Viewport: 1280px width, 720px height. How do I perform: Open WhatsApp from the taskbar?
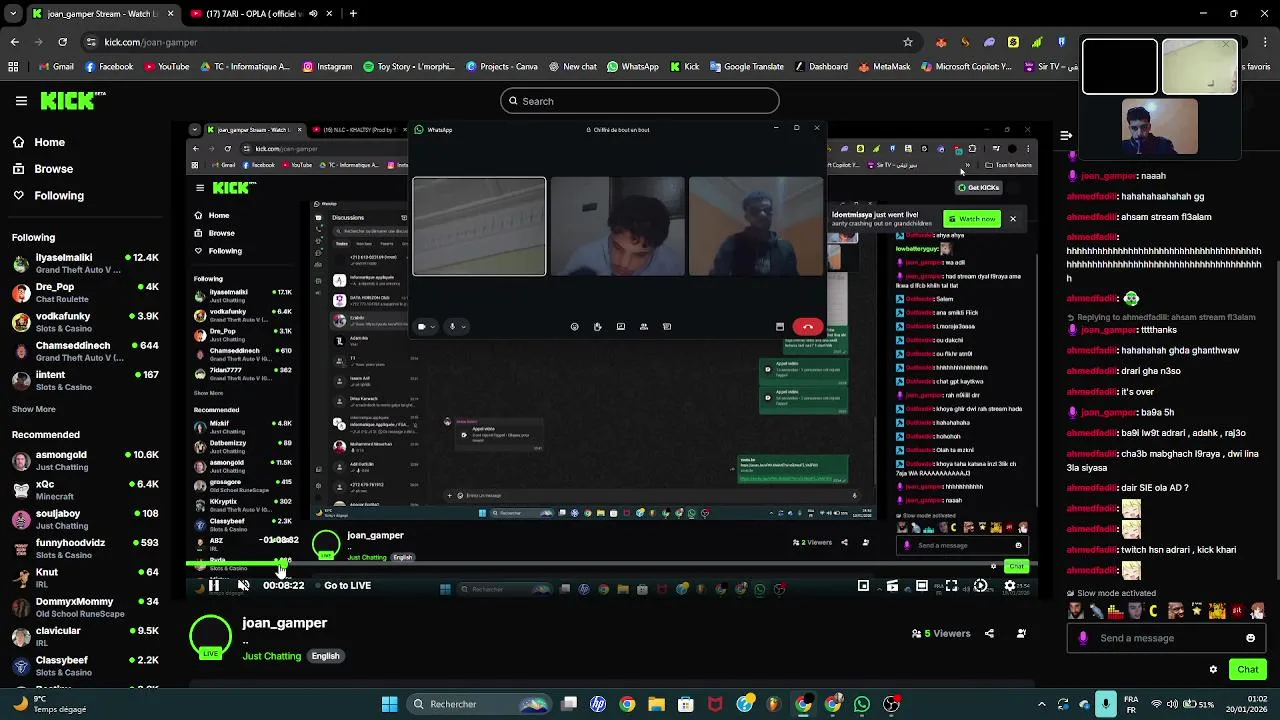click(x=862, y=704)
